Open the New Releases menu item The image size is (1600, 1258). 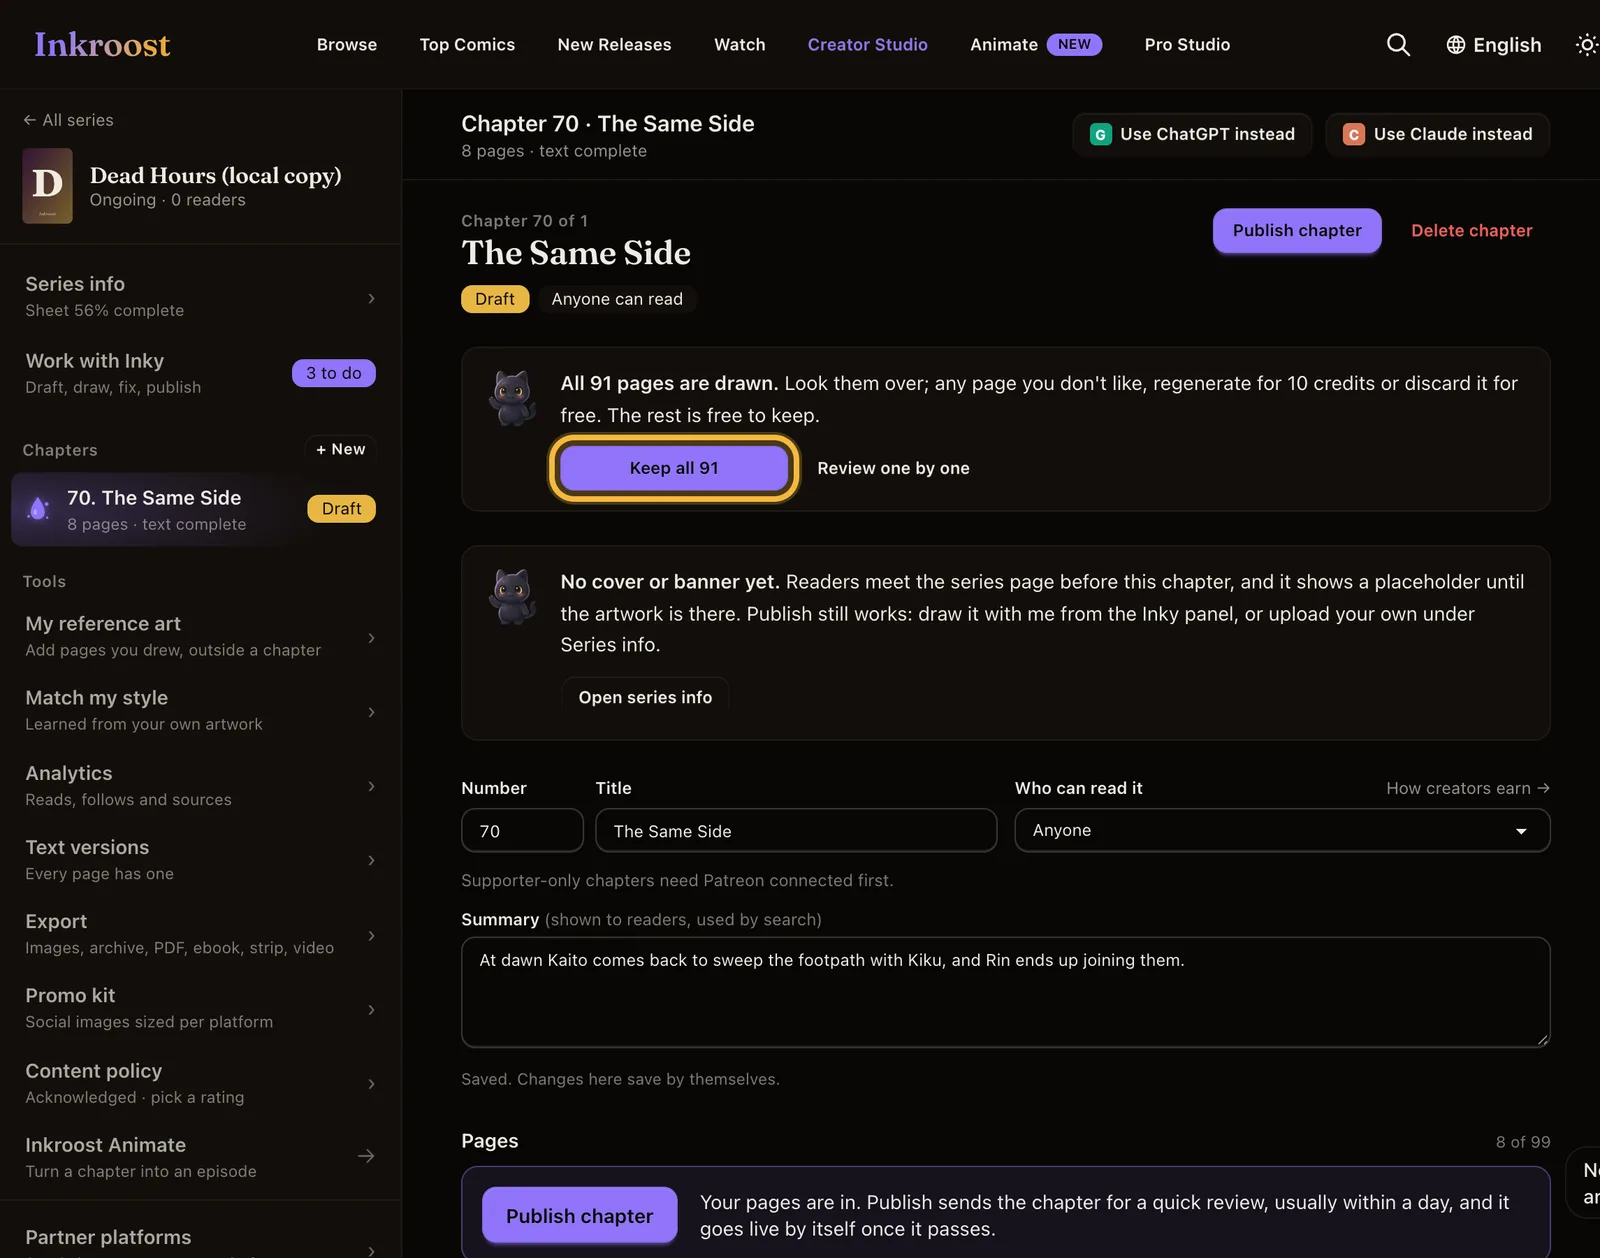pos(614,45)
